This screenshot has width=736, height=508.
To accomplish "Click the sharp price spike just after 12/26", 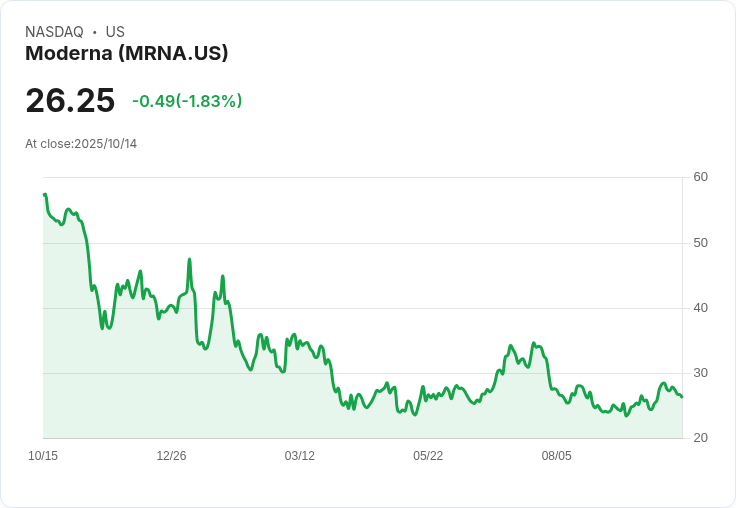I will coord(189,260).
